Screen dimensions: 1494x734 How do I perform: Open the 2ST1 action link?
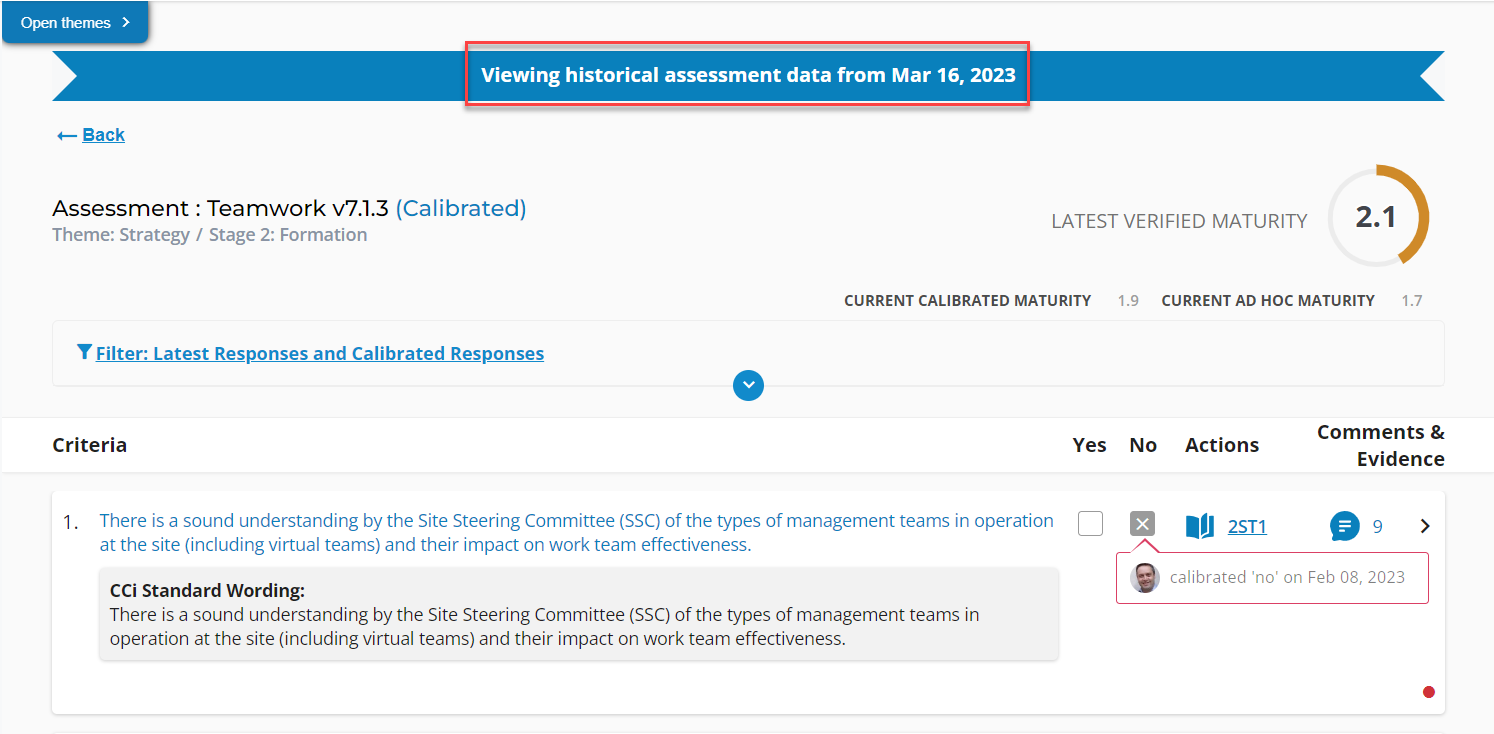pos(1247,526)
